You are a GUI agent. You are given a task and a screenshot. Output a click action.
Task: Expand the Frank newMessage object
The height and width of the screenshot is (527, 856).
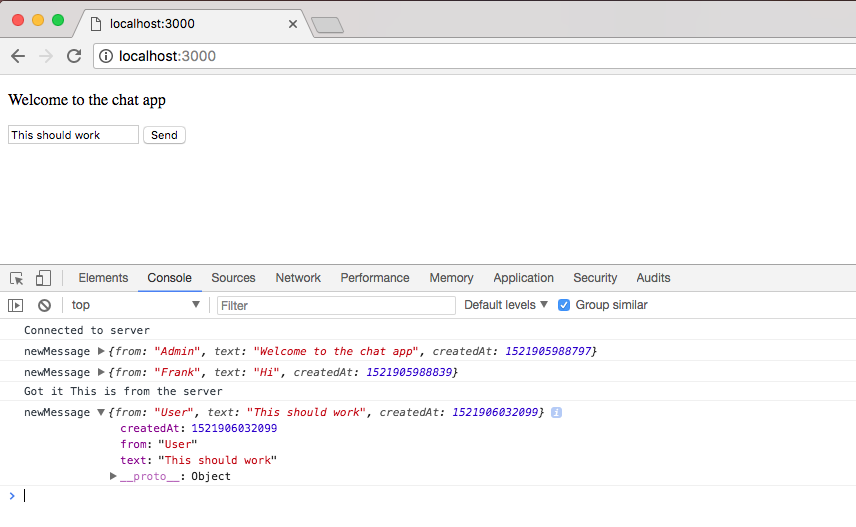tap(100, 372)
